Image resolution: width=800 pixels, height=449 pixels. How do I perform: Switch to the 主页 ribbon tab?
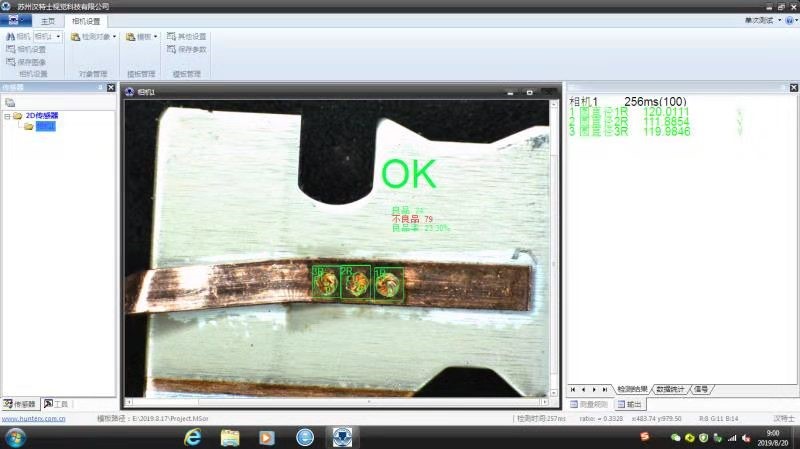click(47, 21)
